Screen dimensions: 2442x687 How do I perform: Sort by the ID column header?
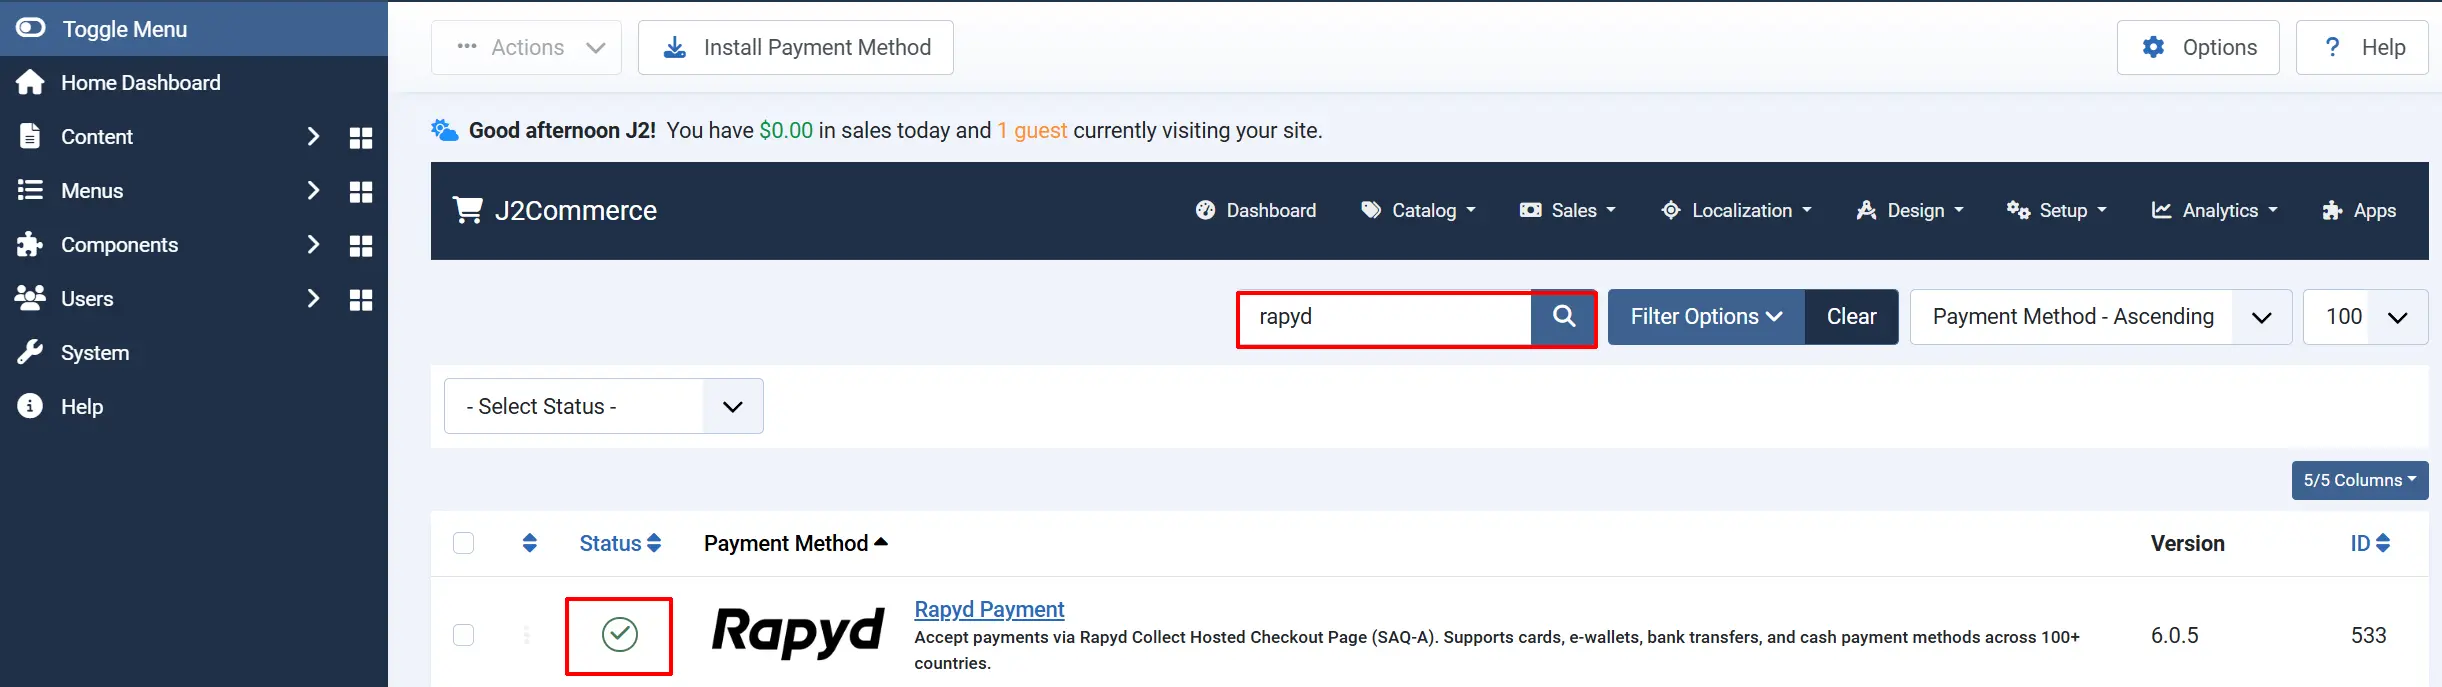[2370, 543]
